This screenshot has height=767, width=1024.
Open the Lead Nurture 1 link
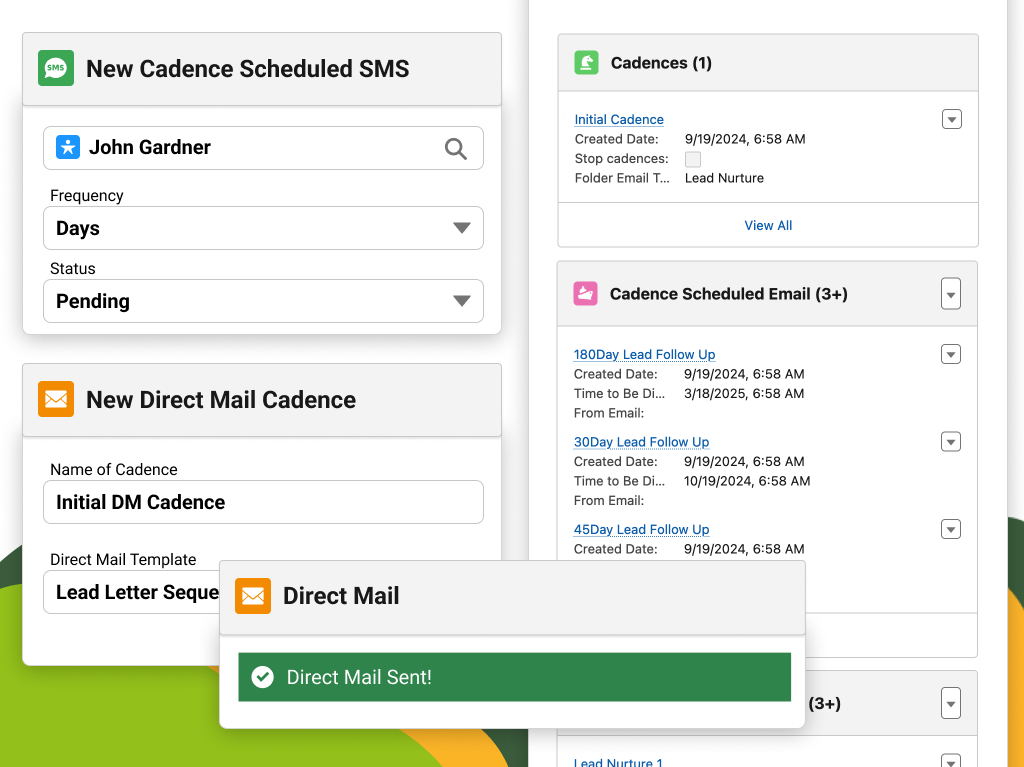[617, 762]
